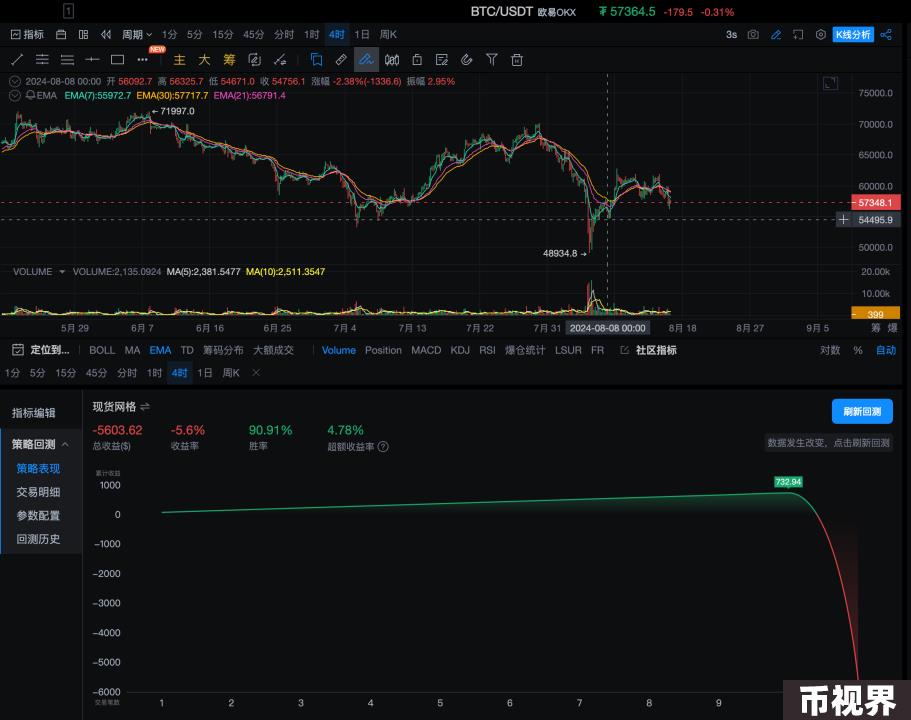Viewport: 911px width, 720px height.
Task: Select the 周K period in top toolbar
Action: click(388, 34)
